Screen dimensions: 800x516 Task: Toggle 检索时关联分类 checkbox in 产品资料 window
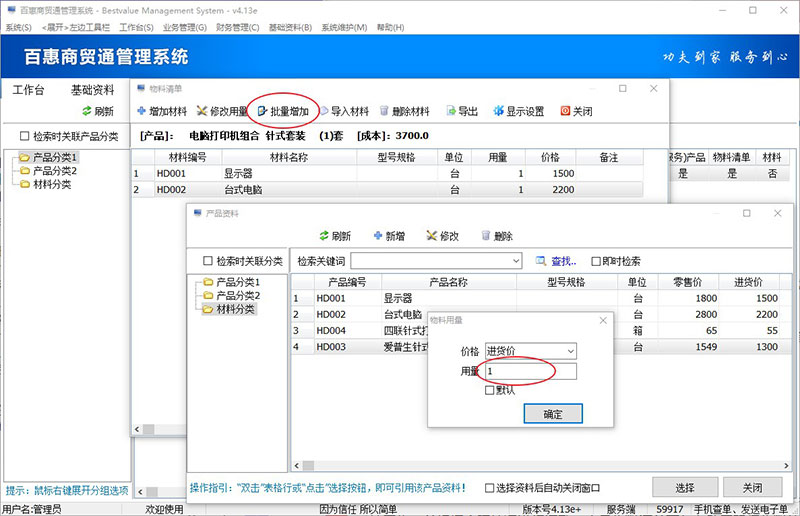[208, 261]
